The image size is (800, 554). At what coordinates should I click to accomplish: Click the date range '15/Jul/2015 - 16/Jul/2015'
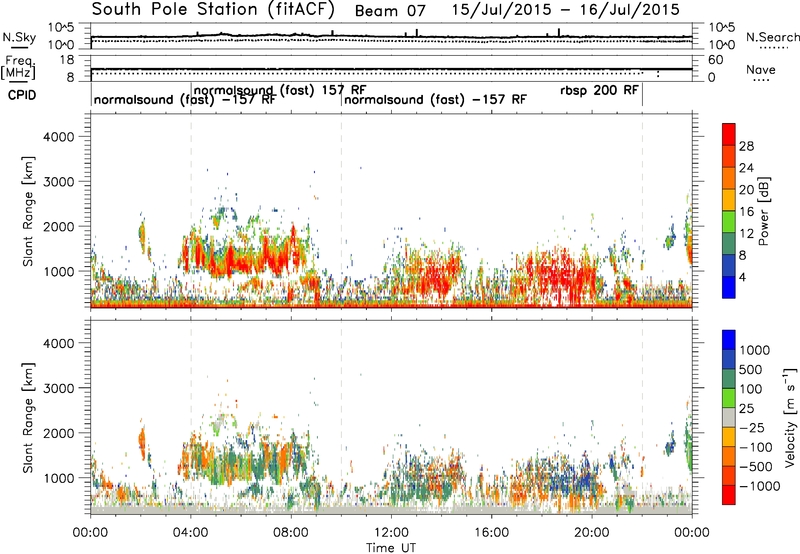(x=565, y=10)
